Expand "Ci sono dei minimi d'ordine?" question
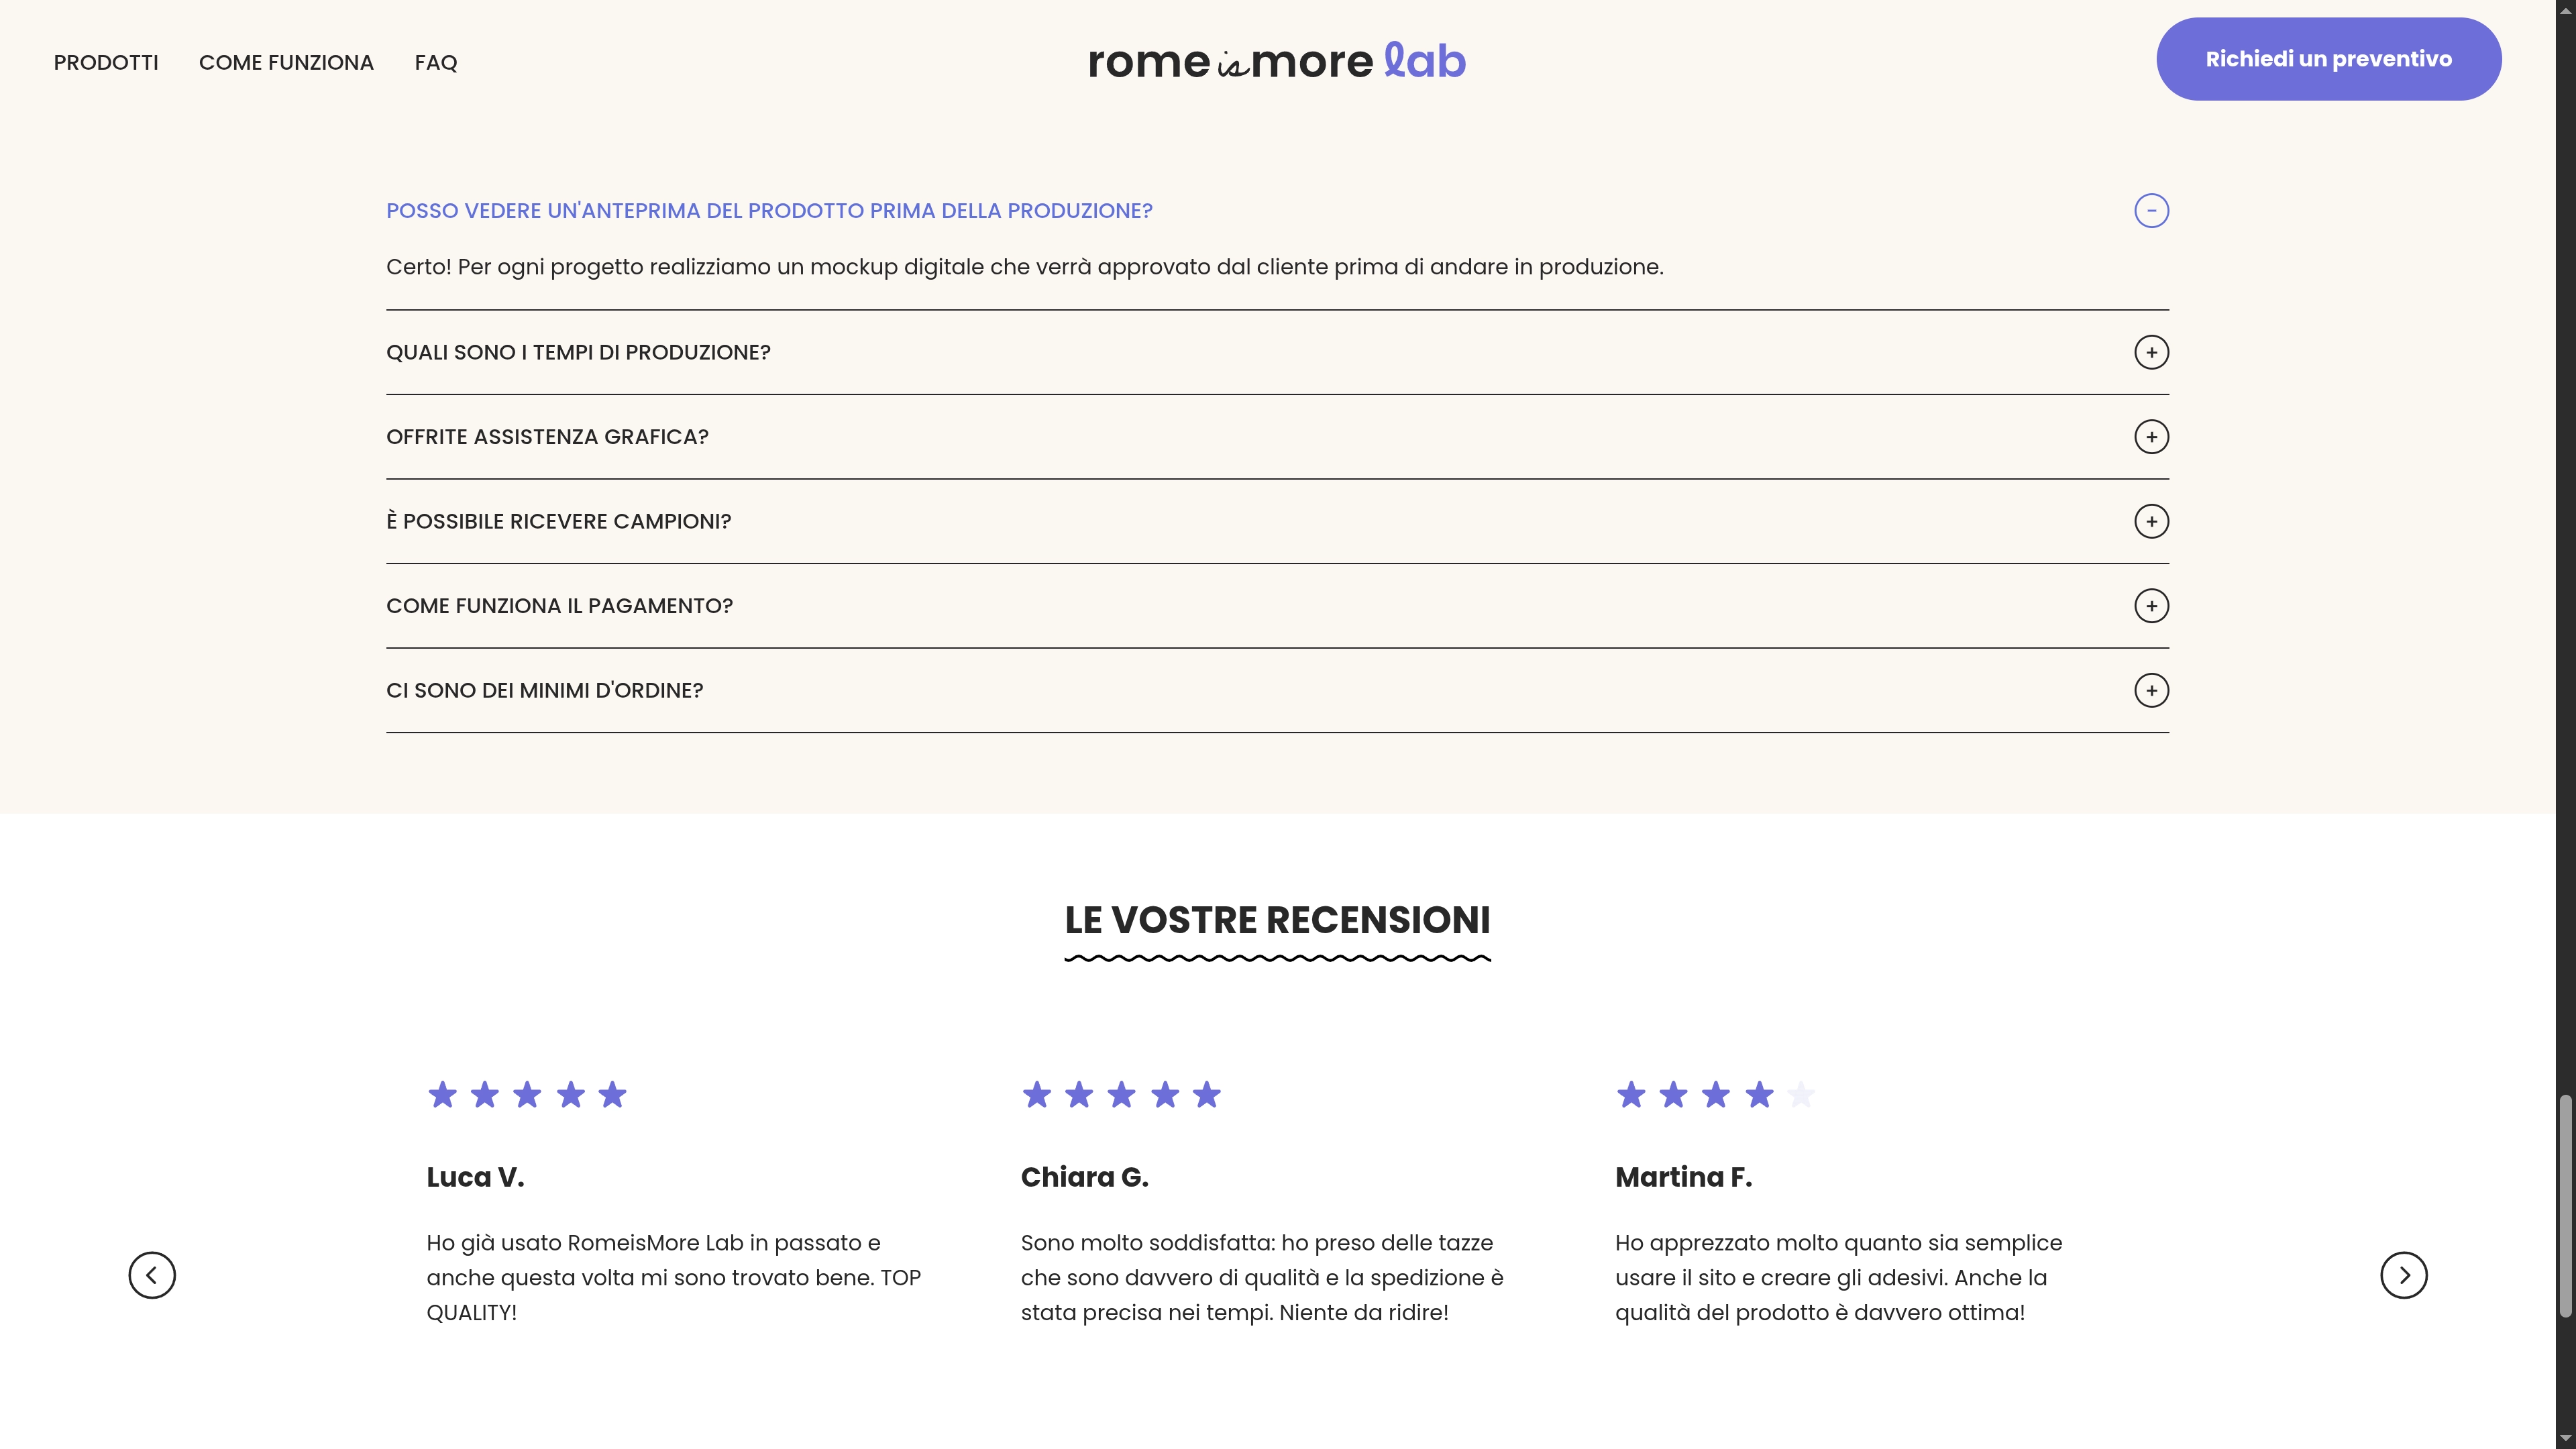The width and height of the screenshot is (2576, 1449). coord(544,690)
